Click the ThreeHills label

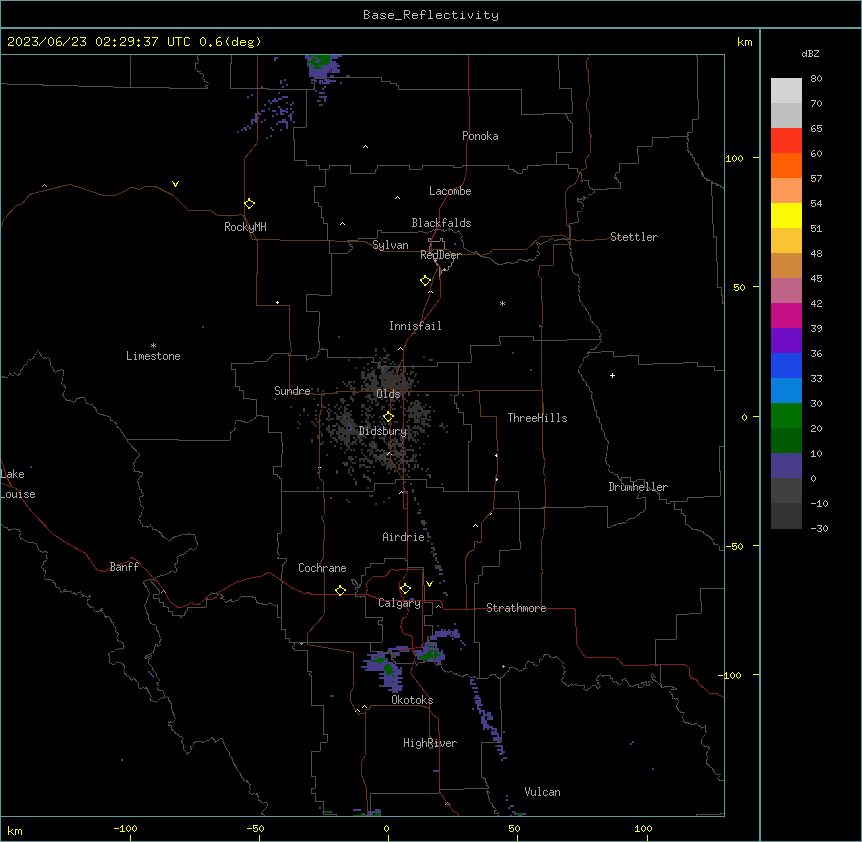538,418
